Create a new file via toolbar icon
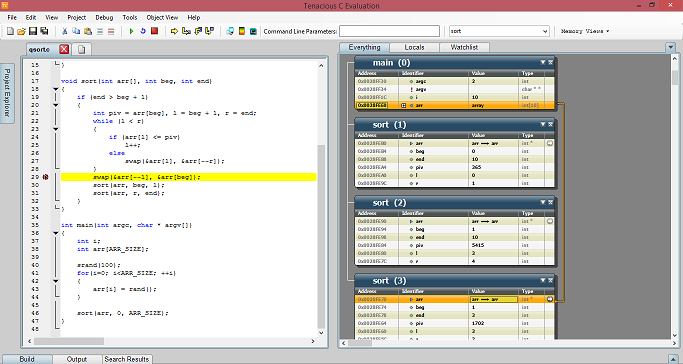683x364 pixels. click(10, 31)
